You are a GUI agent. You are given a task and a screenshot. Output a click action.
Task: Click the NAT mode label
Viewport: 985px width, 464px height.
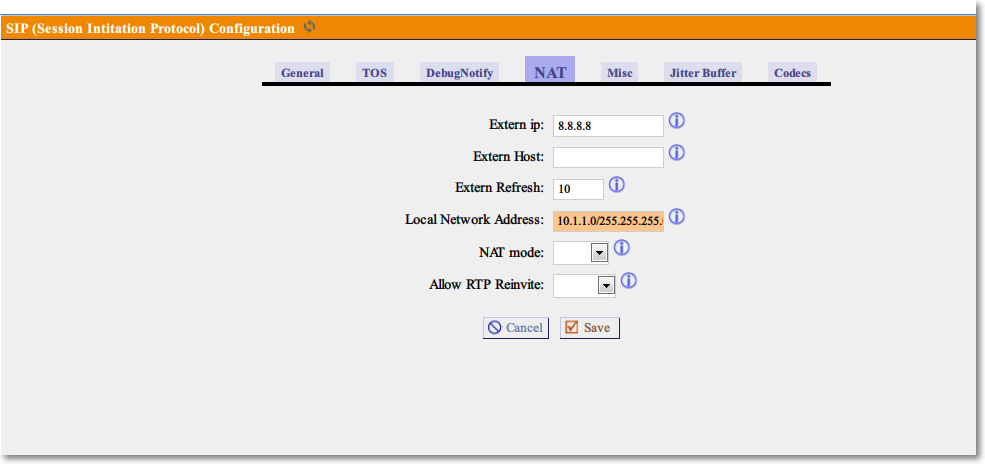tap(511, 252)
